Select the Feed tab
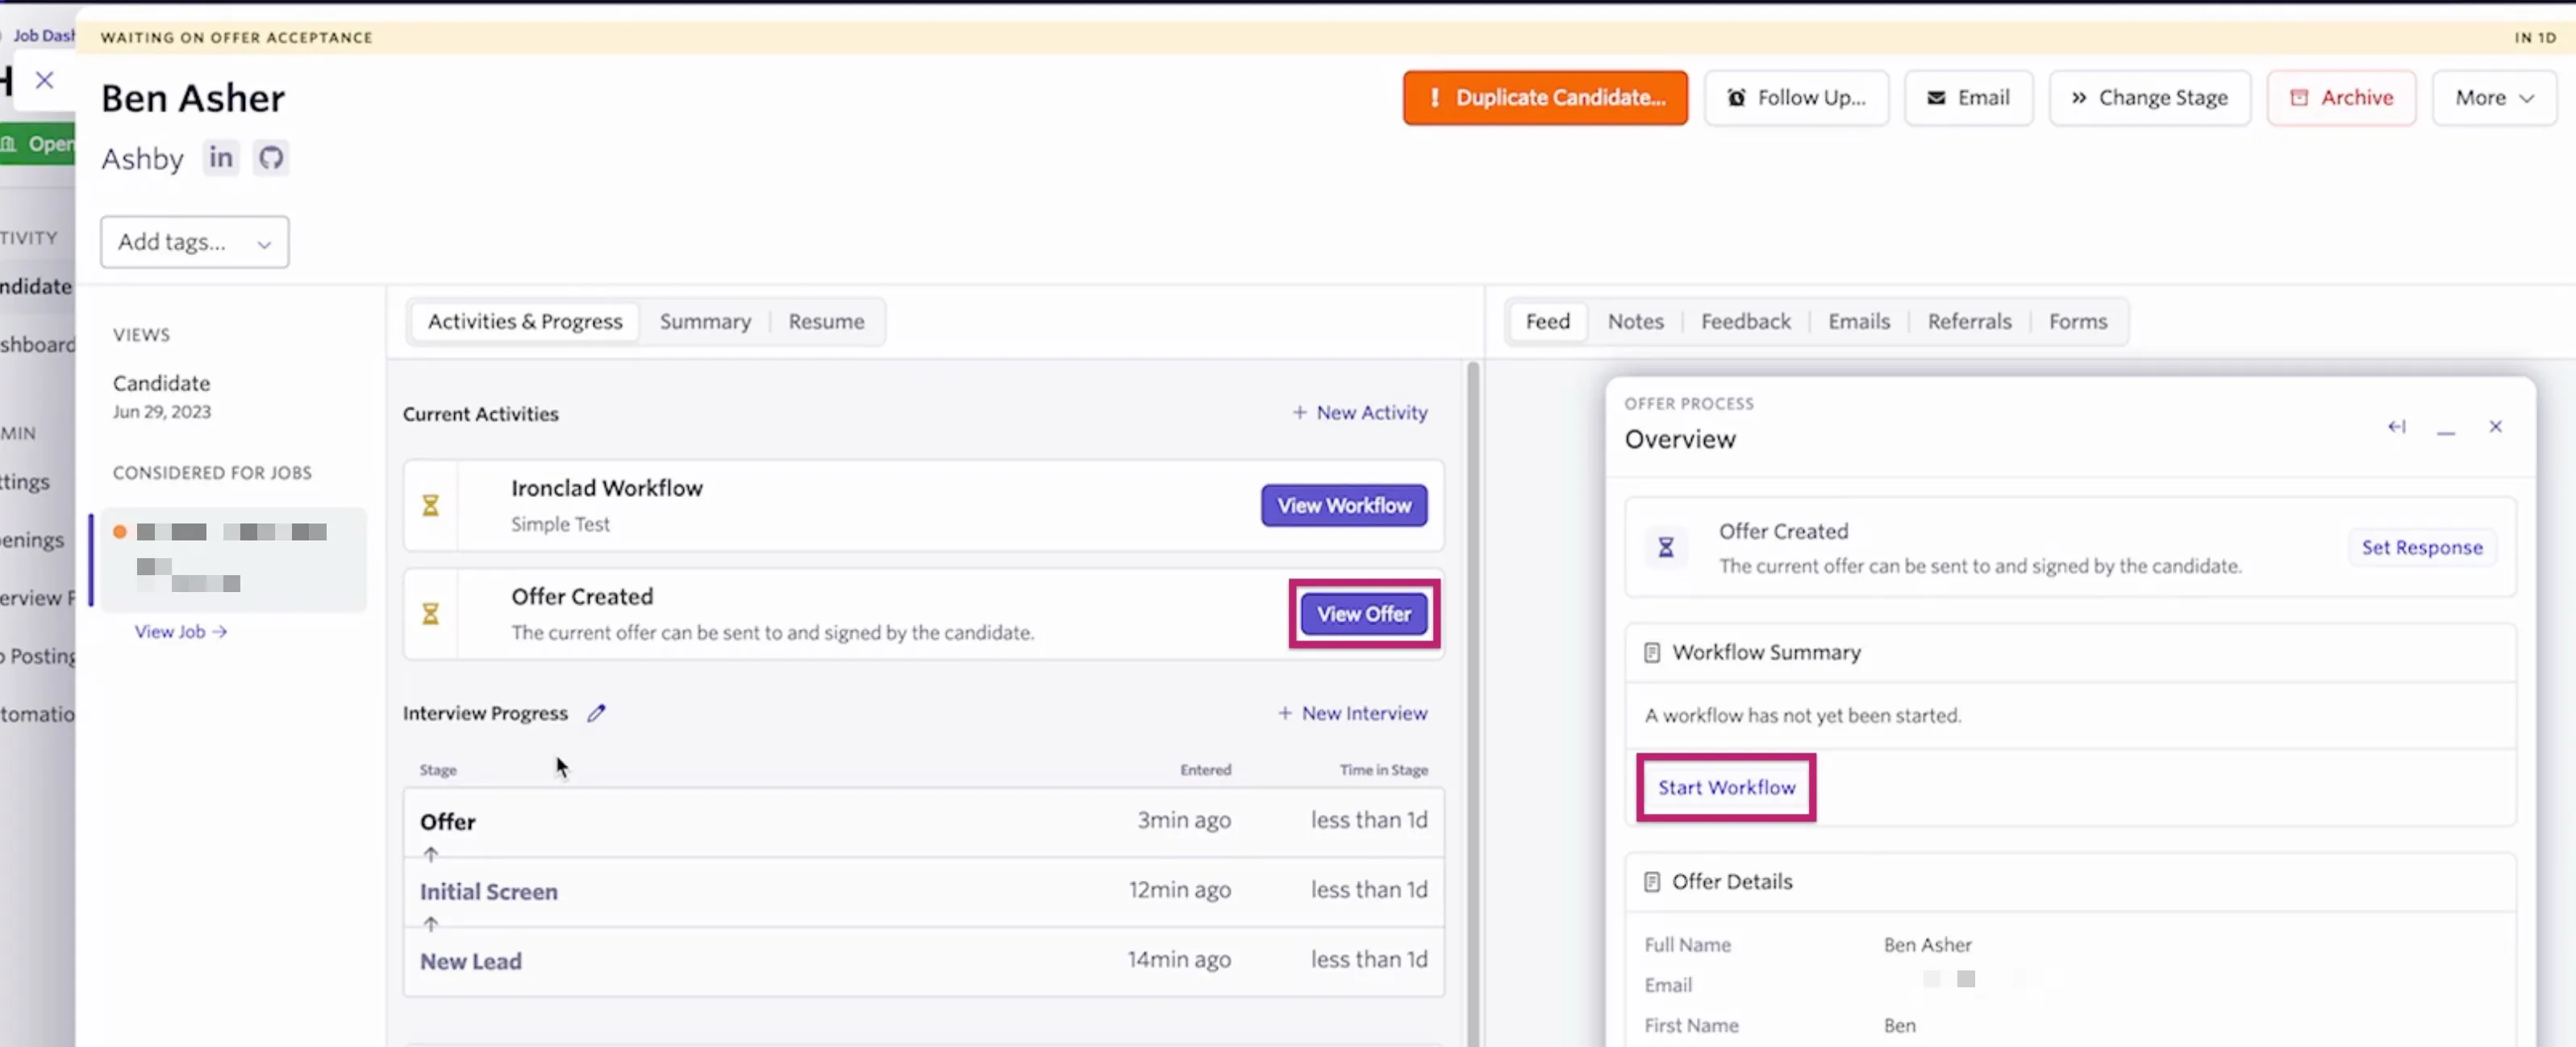This screenshot has width=2576, height=1047. (1547, 322)
